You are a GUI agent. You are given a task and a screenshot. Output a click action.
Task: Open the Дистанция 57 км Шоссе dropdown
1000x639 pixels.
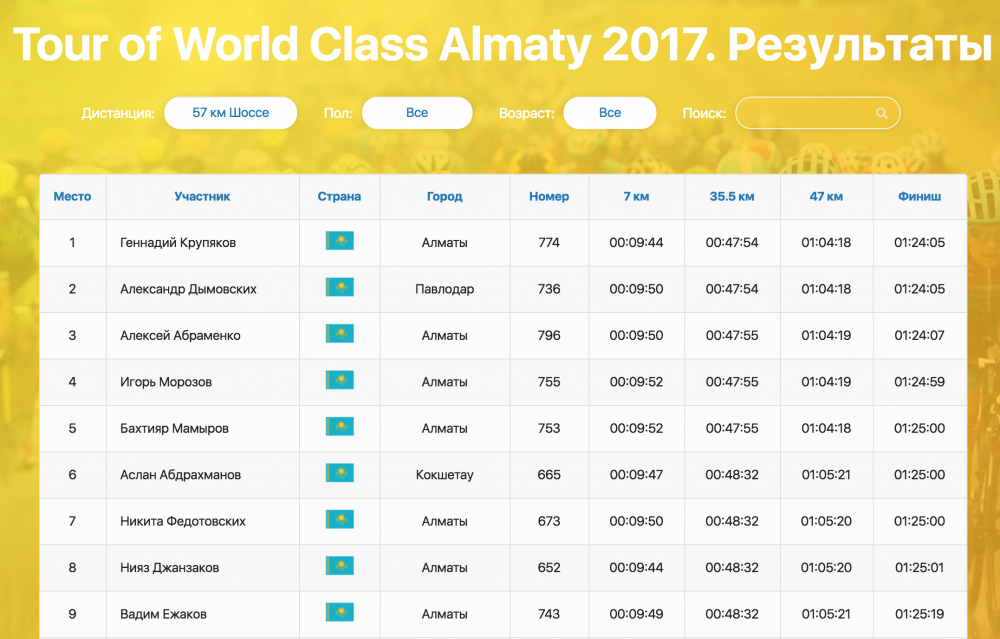(231, 113)
